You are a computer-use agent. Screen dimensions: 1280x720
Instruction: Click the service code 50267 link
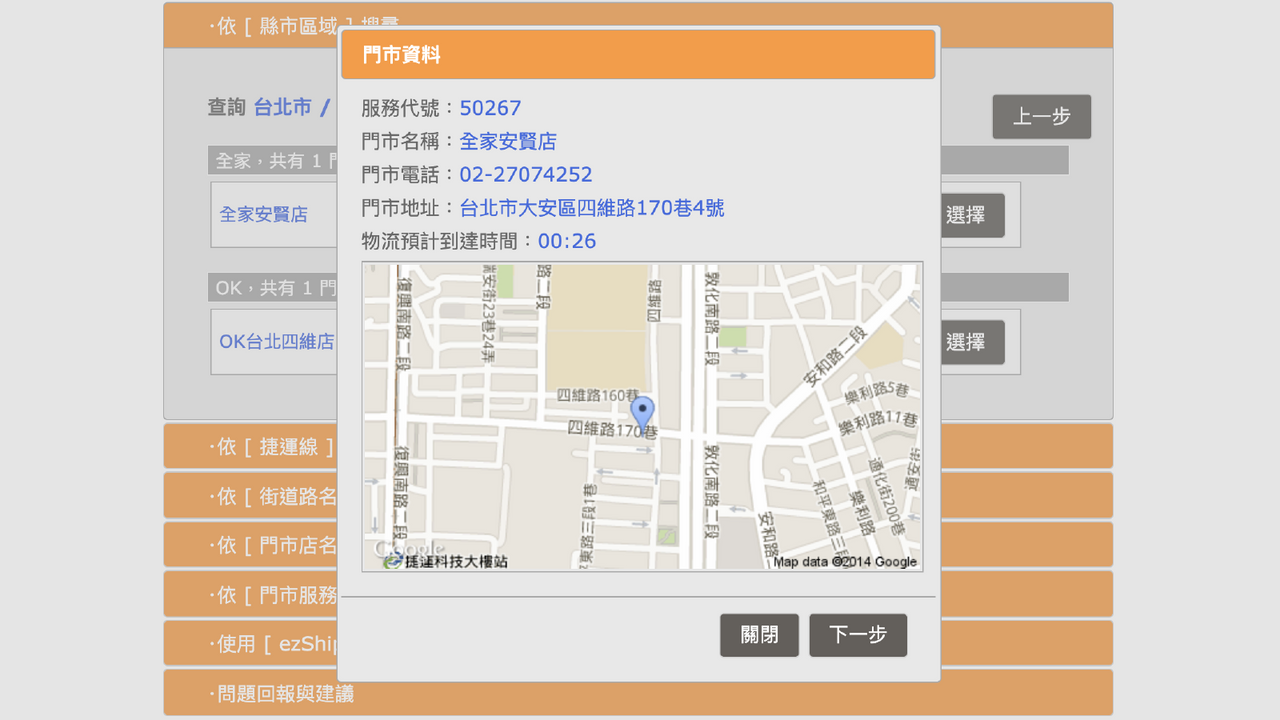click(x=491, y=108)
